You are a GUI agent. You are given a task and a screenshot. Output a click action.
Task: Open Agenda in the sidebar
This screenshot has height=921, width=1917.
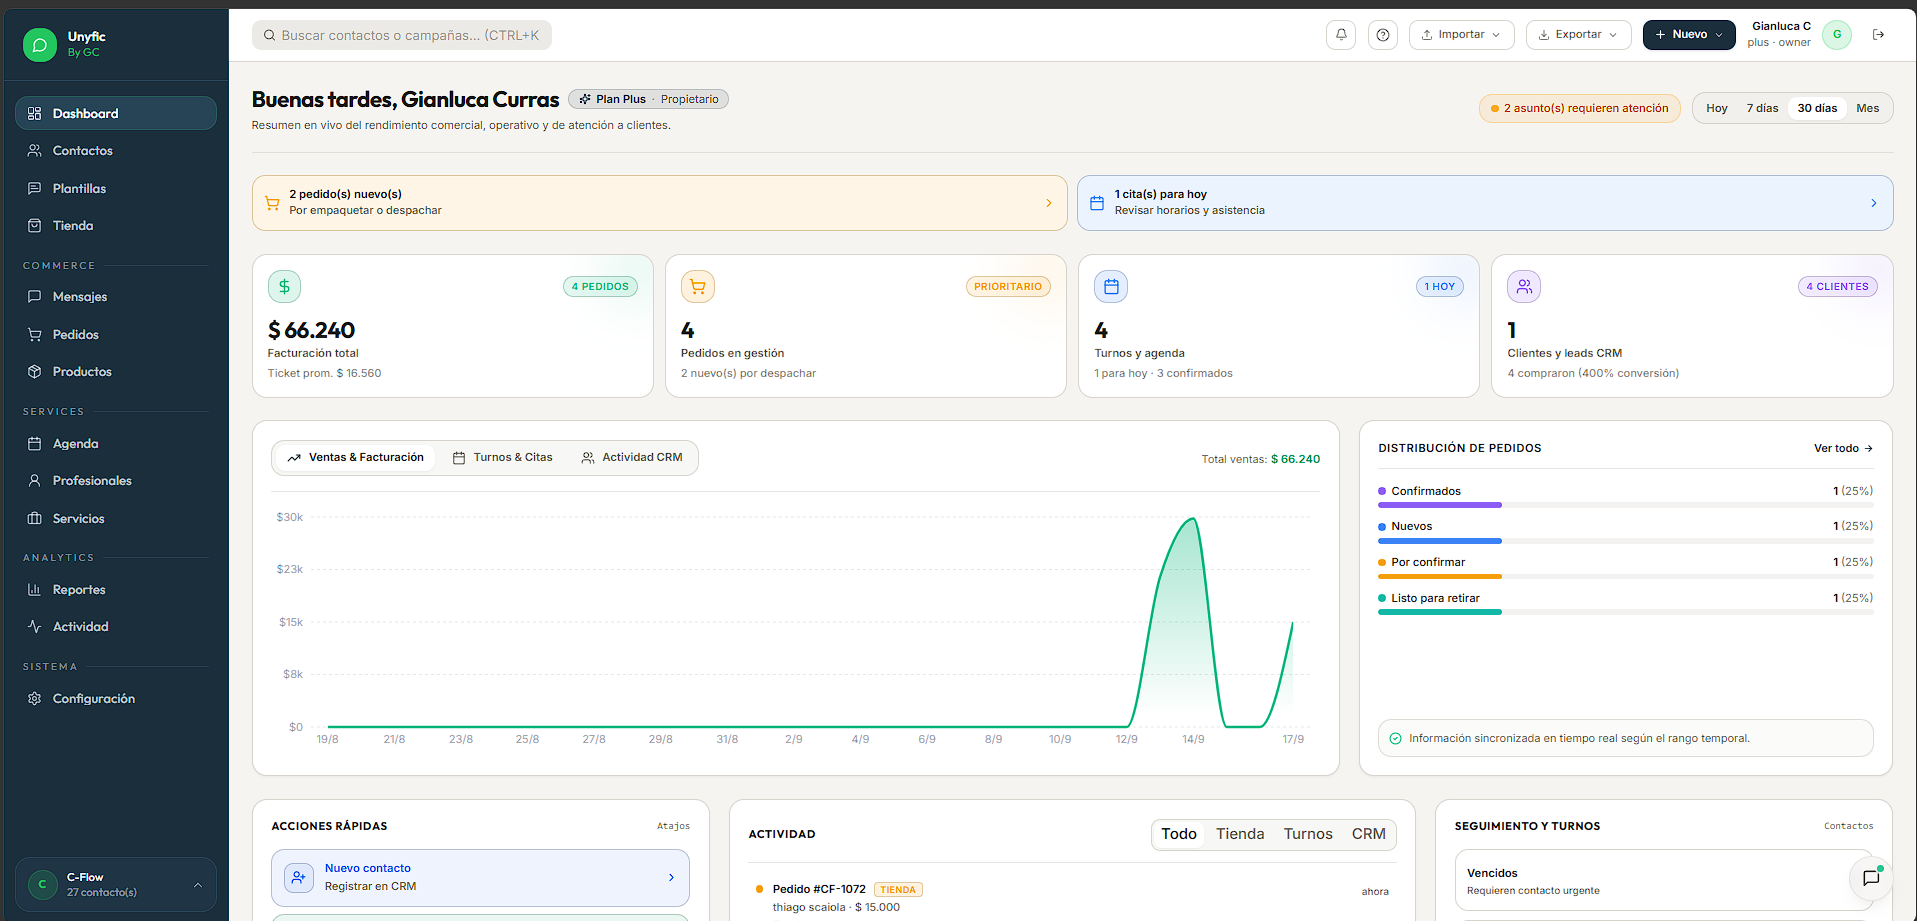pyautogui.click(x=116, y=444)
